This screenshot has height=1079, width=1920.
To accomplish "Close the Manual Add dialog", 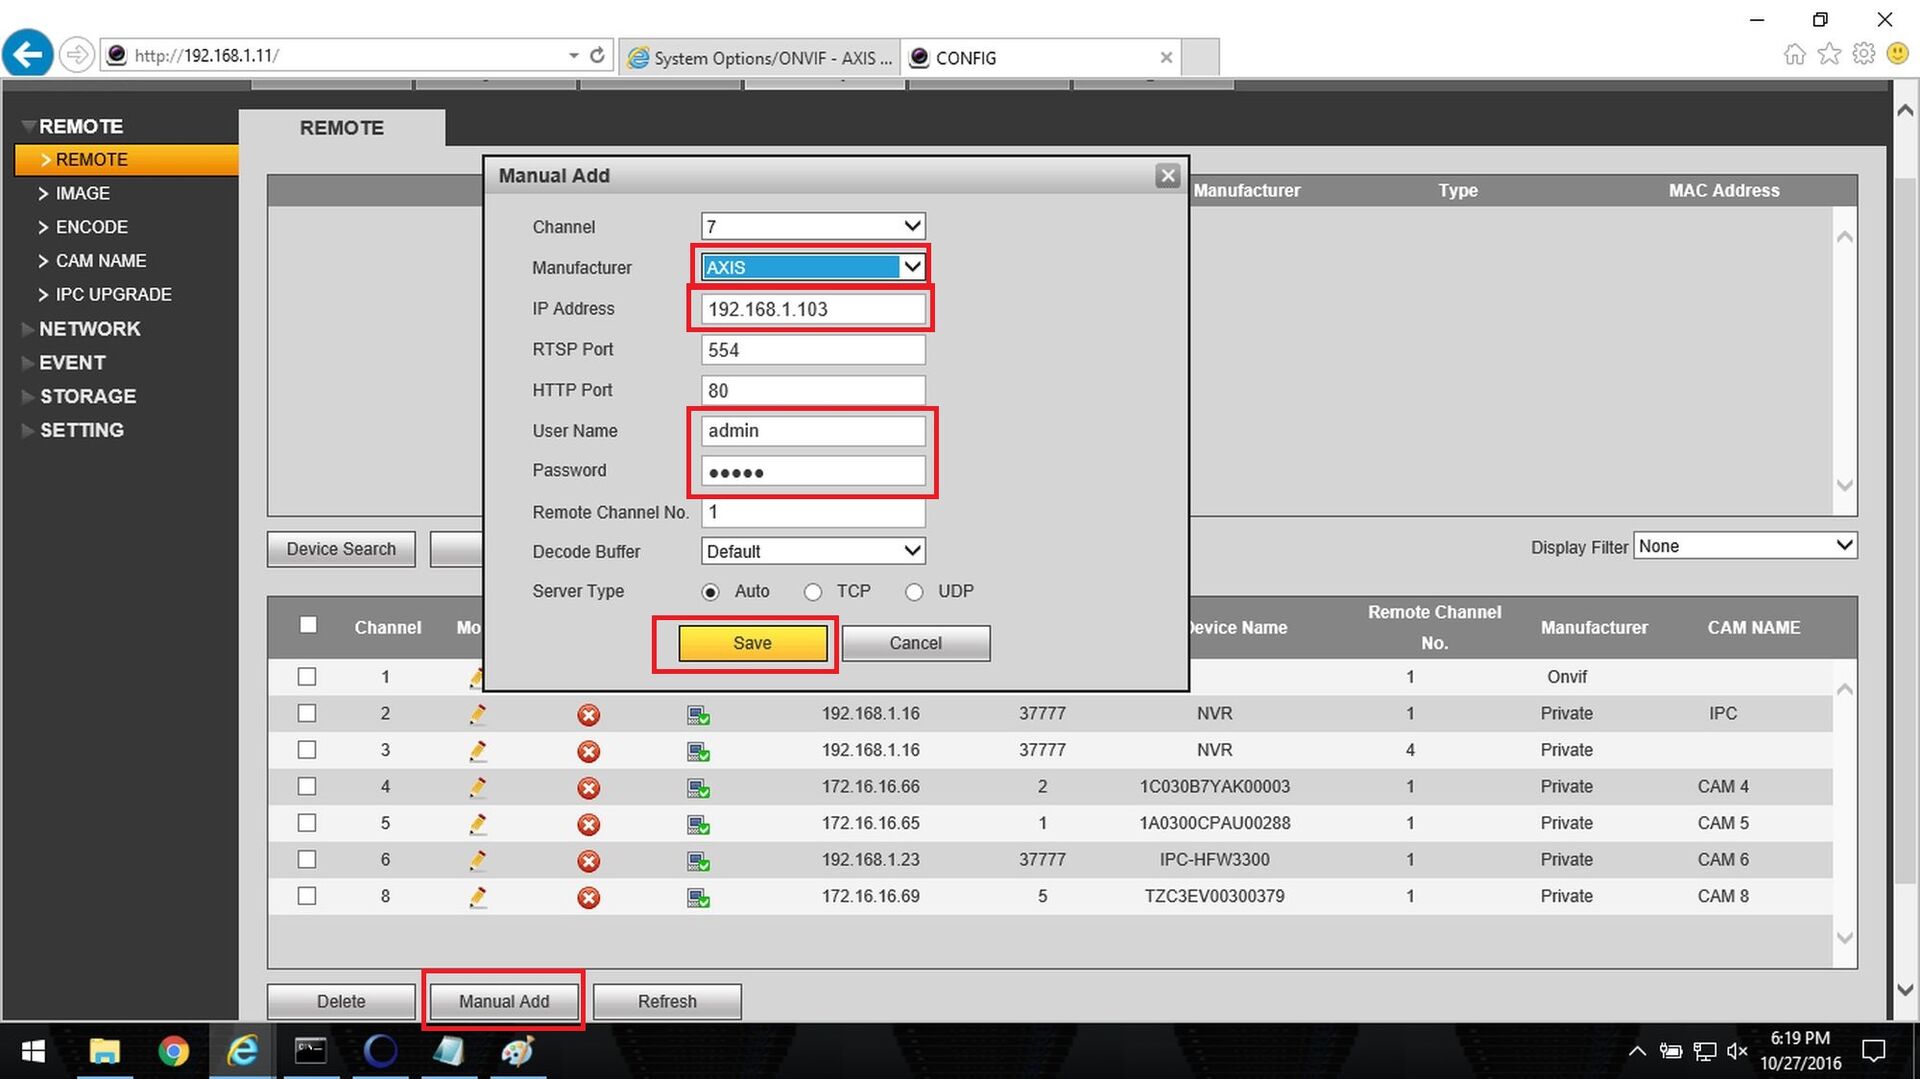I will pos(1167,176).
